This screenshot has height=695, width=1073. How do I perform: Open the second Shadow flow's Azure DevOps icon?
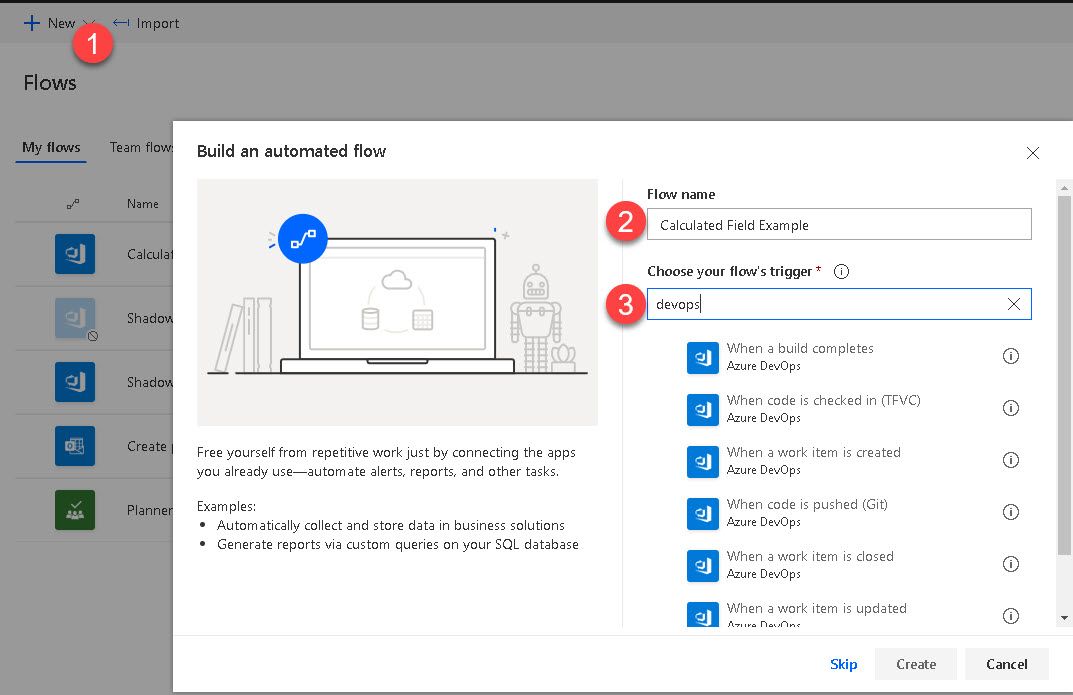[x=75, y=382]
